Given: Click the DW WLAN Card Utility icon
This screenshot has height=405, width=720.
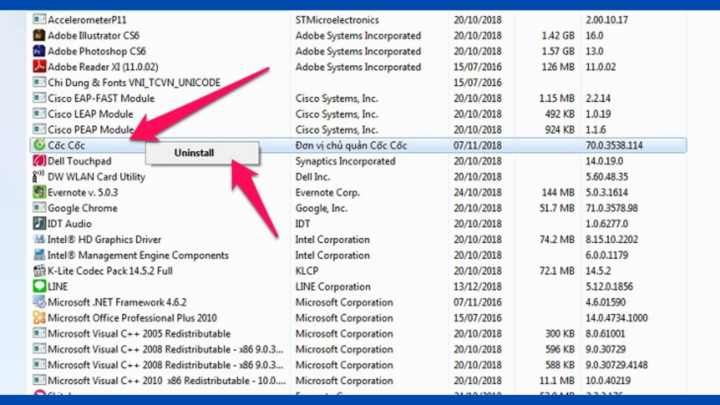Looking at the screenshot, I should click(39, 177).
